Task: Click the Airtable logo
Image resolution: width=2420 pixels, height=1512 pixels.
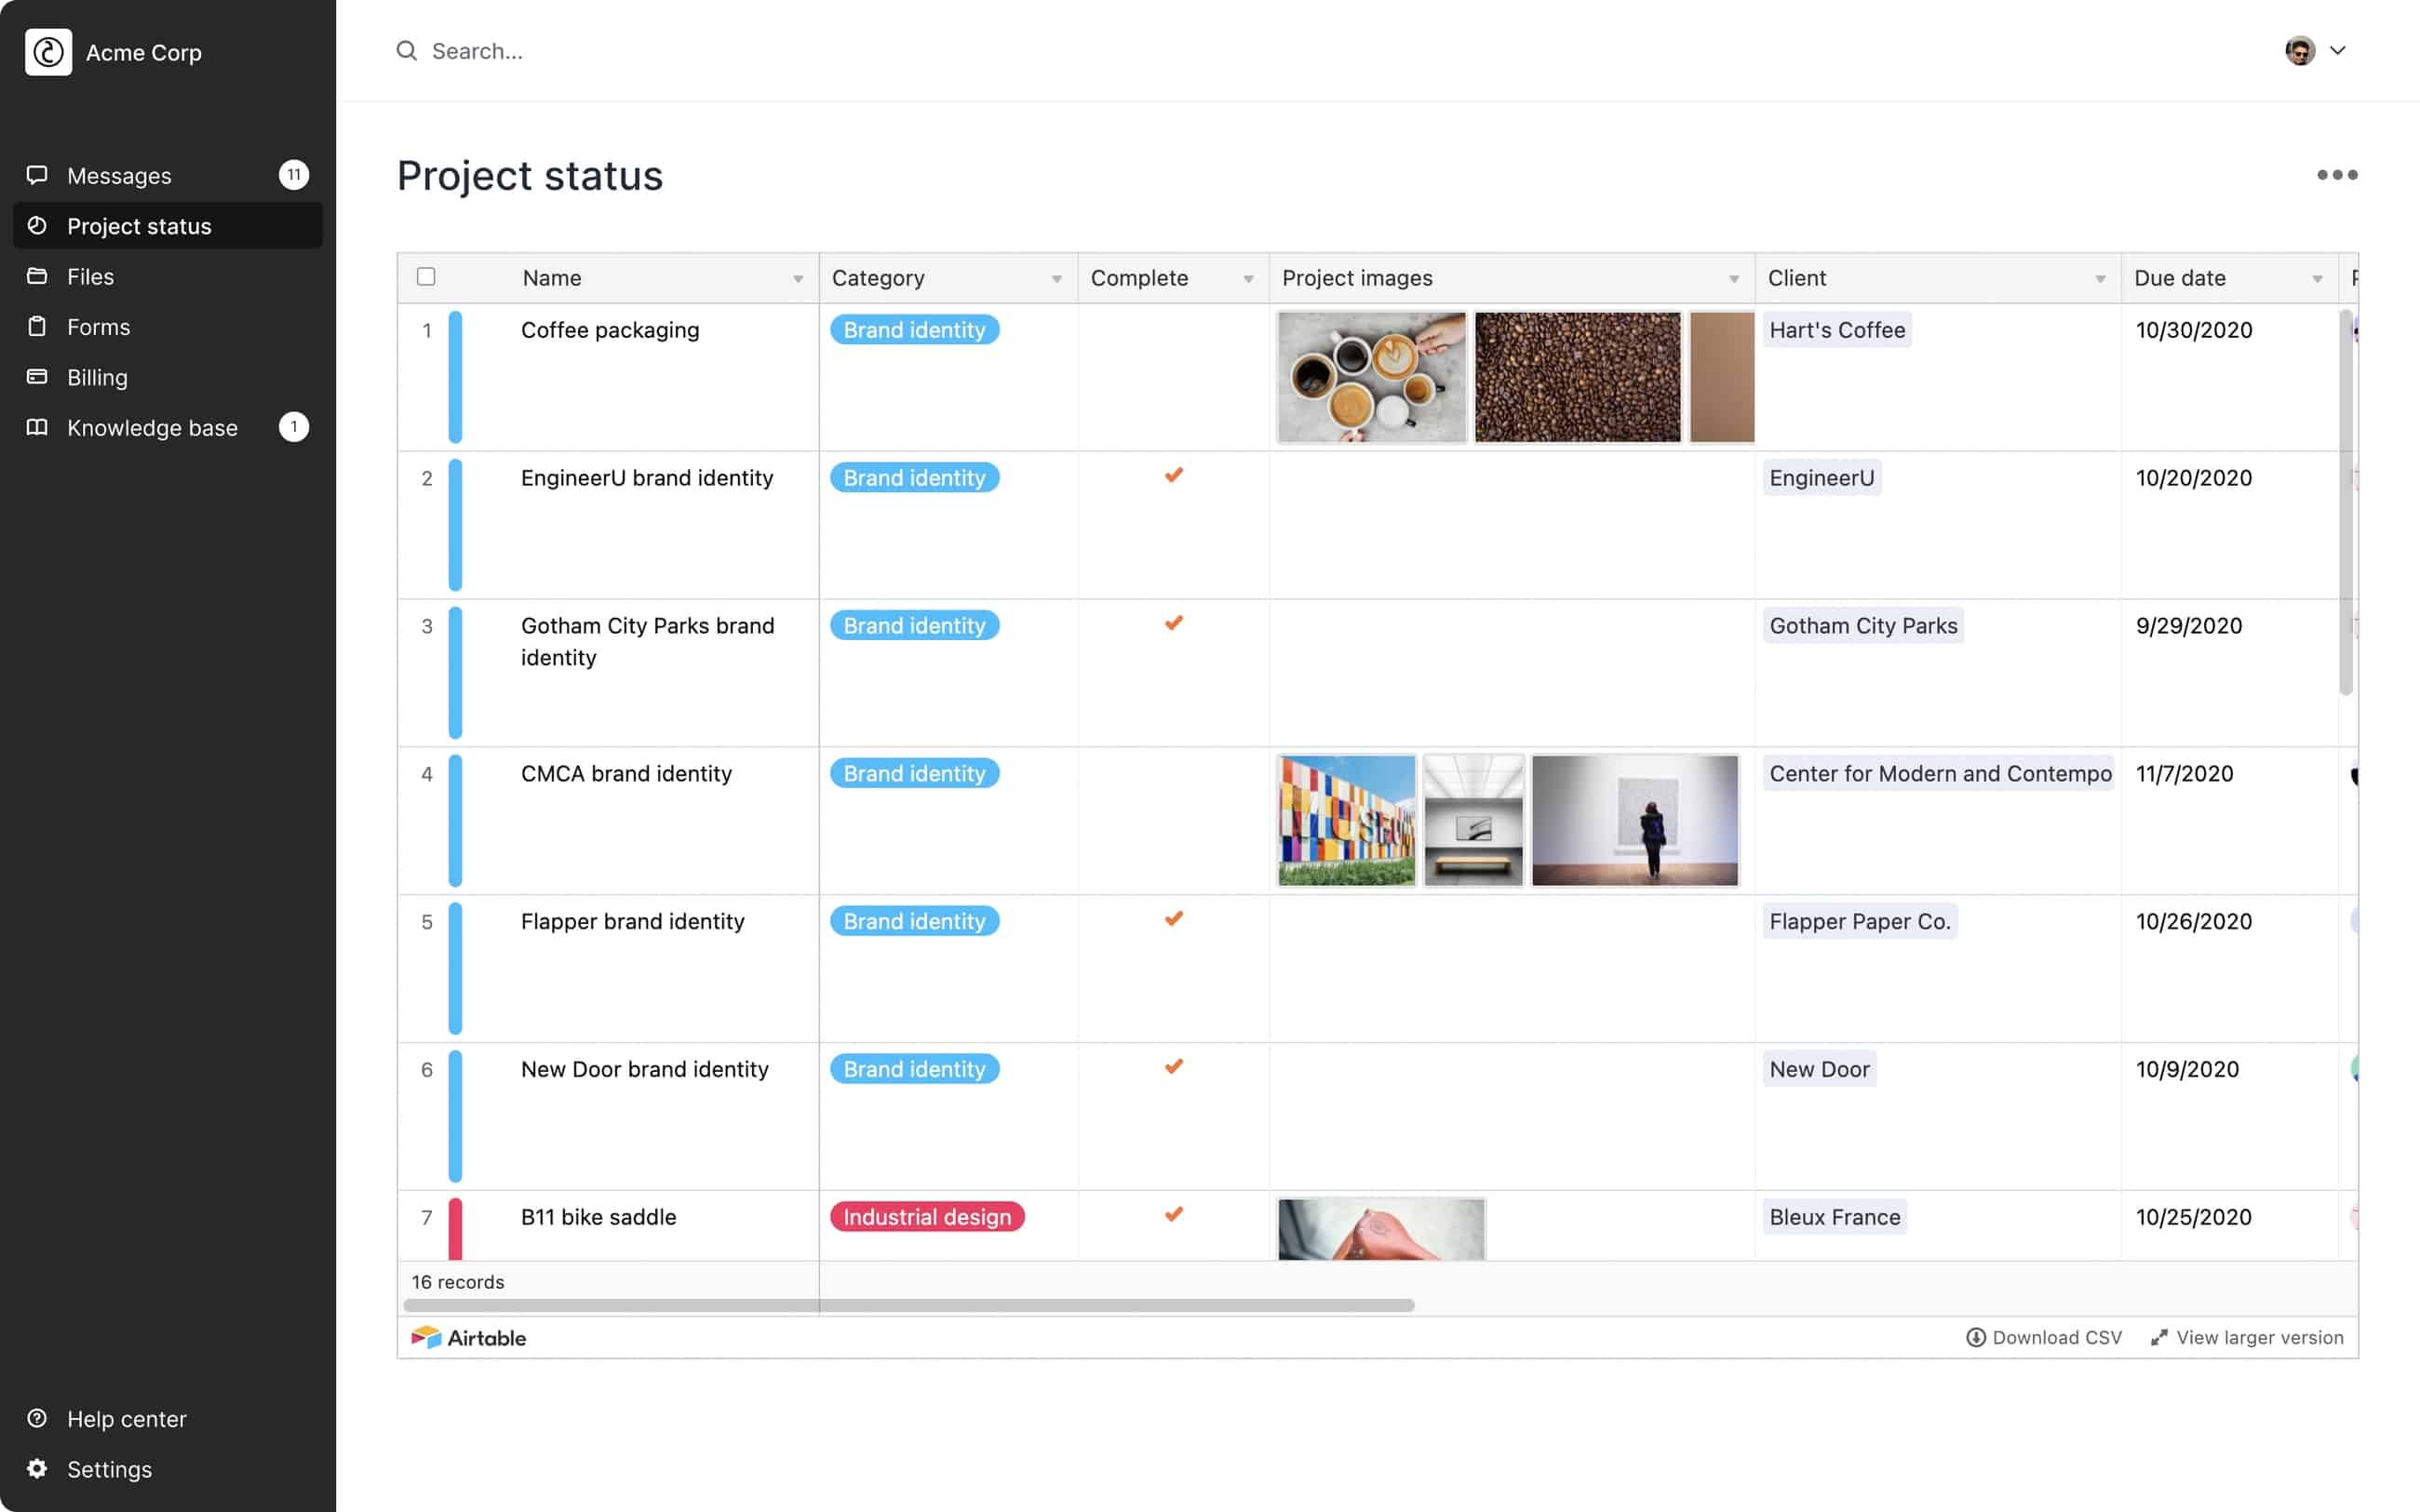Action: (468, 1337)
